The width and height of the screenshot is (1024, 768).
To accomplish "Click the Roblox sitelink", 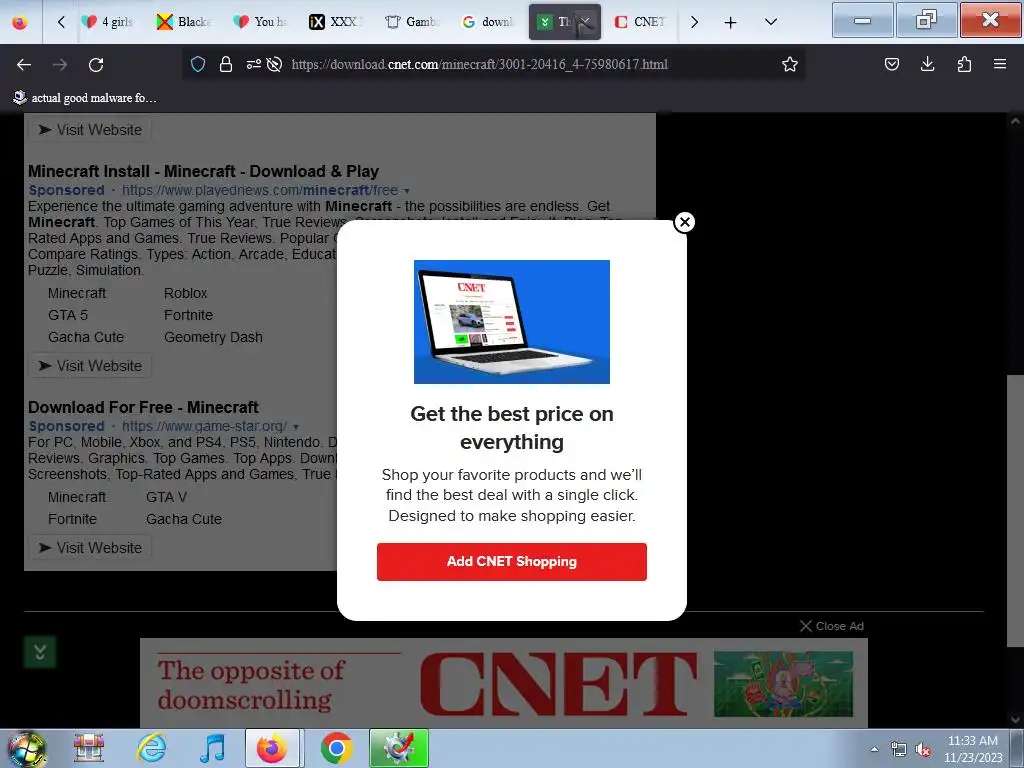I will coord(185,293).
